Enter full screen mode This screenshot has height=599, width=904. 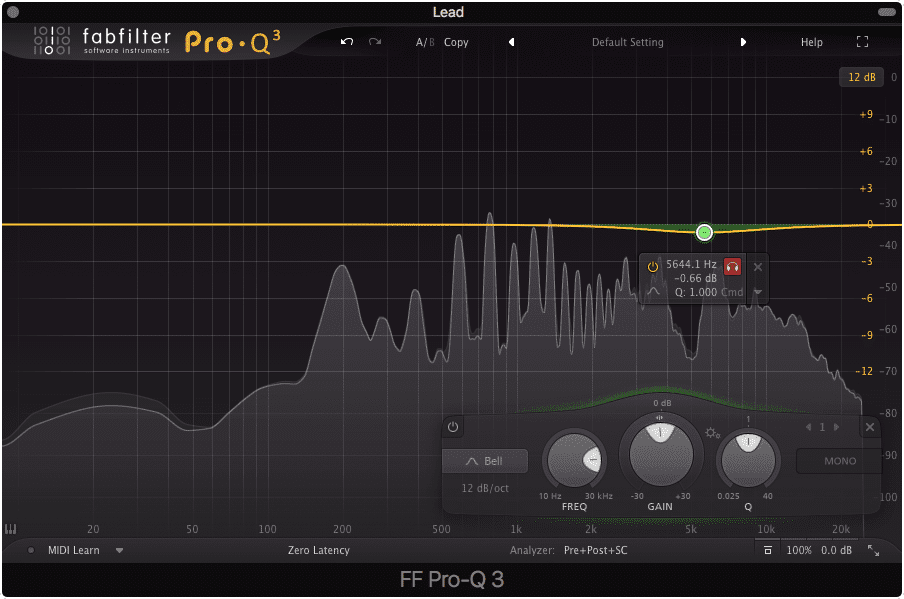pyautogui.click(x=862, y=42)
